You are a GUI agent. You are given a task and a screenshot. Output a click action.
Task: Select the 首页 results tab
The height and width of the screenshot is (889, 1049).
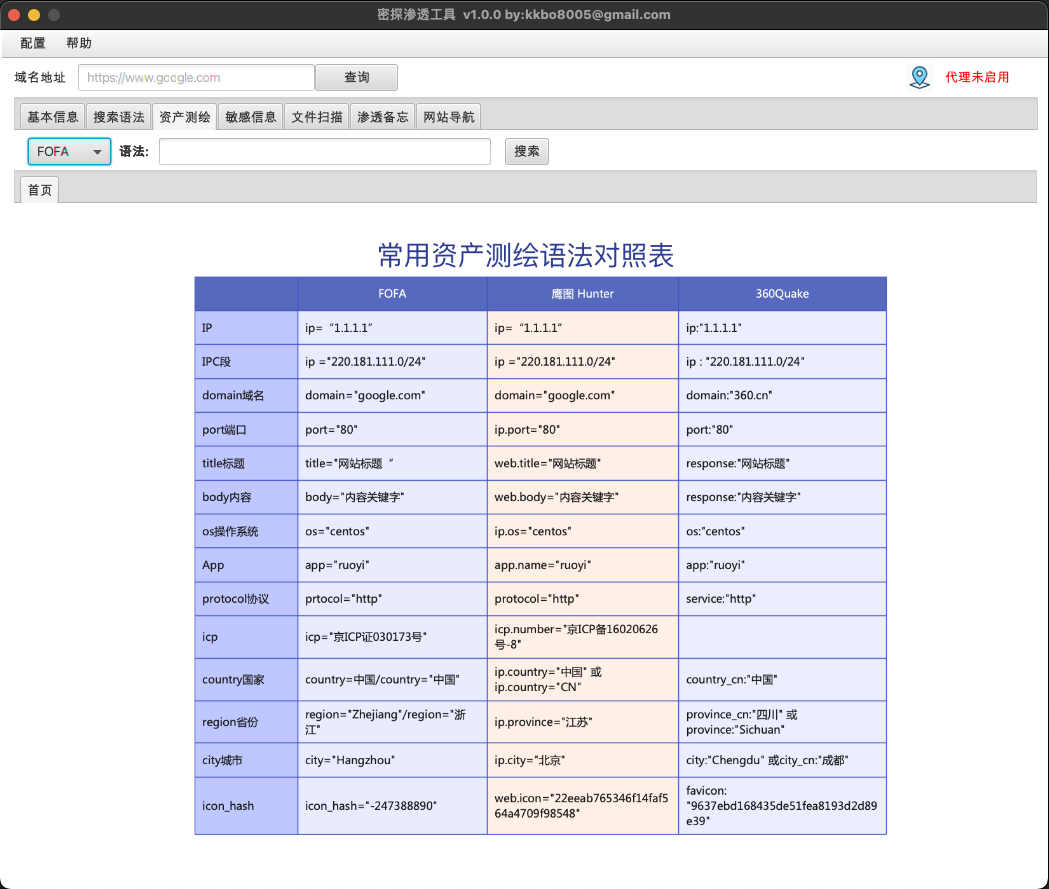point(39,190)
